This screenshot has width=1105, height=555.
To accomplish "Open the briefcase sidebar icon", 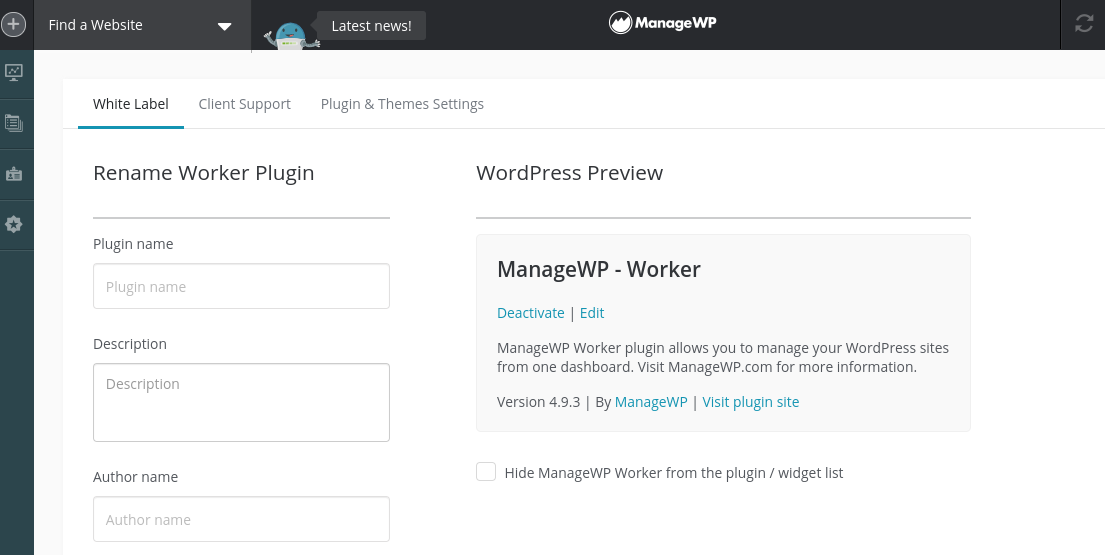I will click(x=14, y=174).
